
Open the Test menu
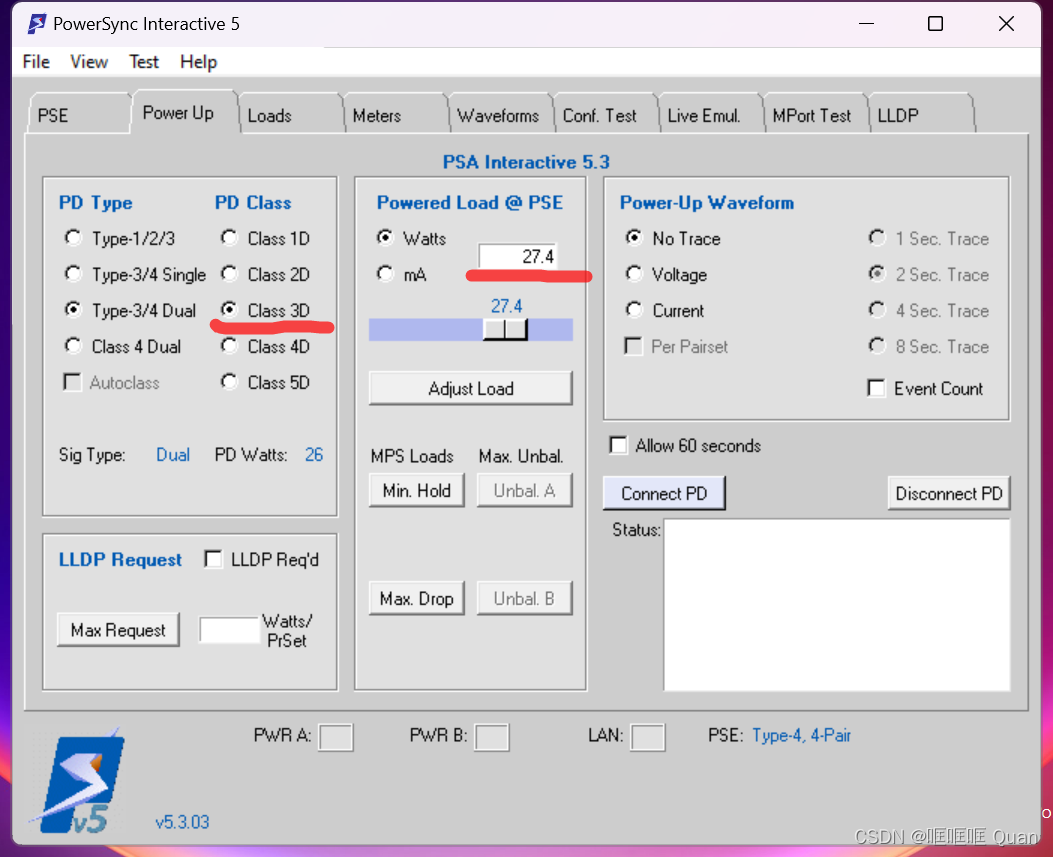[143, 62]
